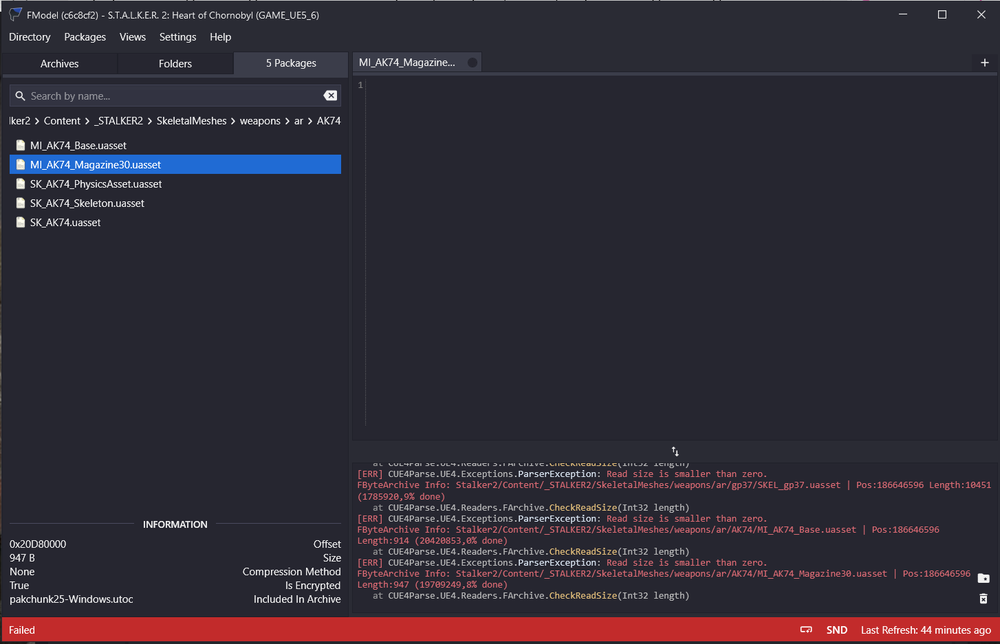
Task: Clear the log with the trash icon
Action: 983,598
